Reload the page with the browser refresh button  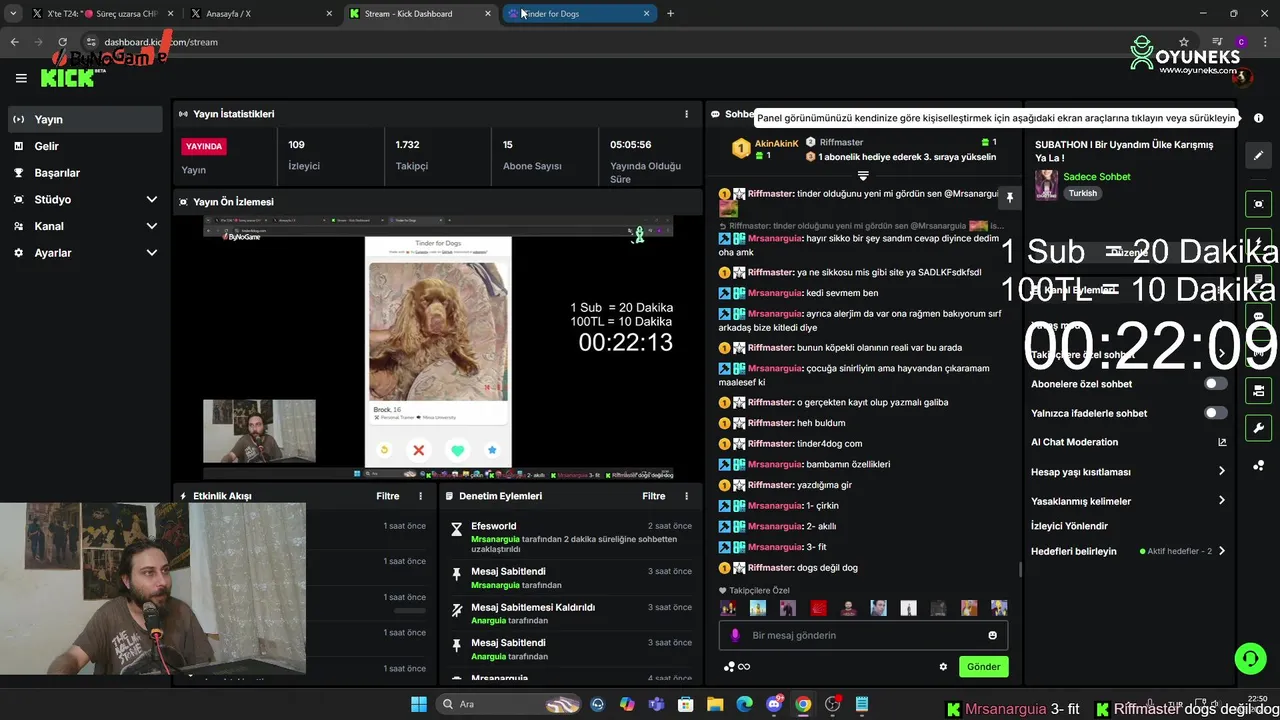coord(63,42)
